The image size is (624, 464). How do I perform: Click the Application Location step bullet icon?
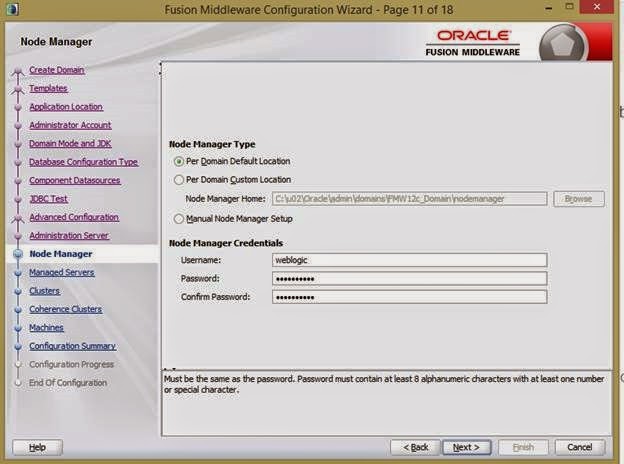coord(18,107)
